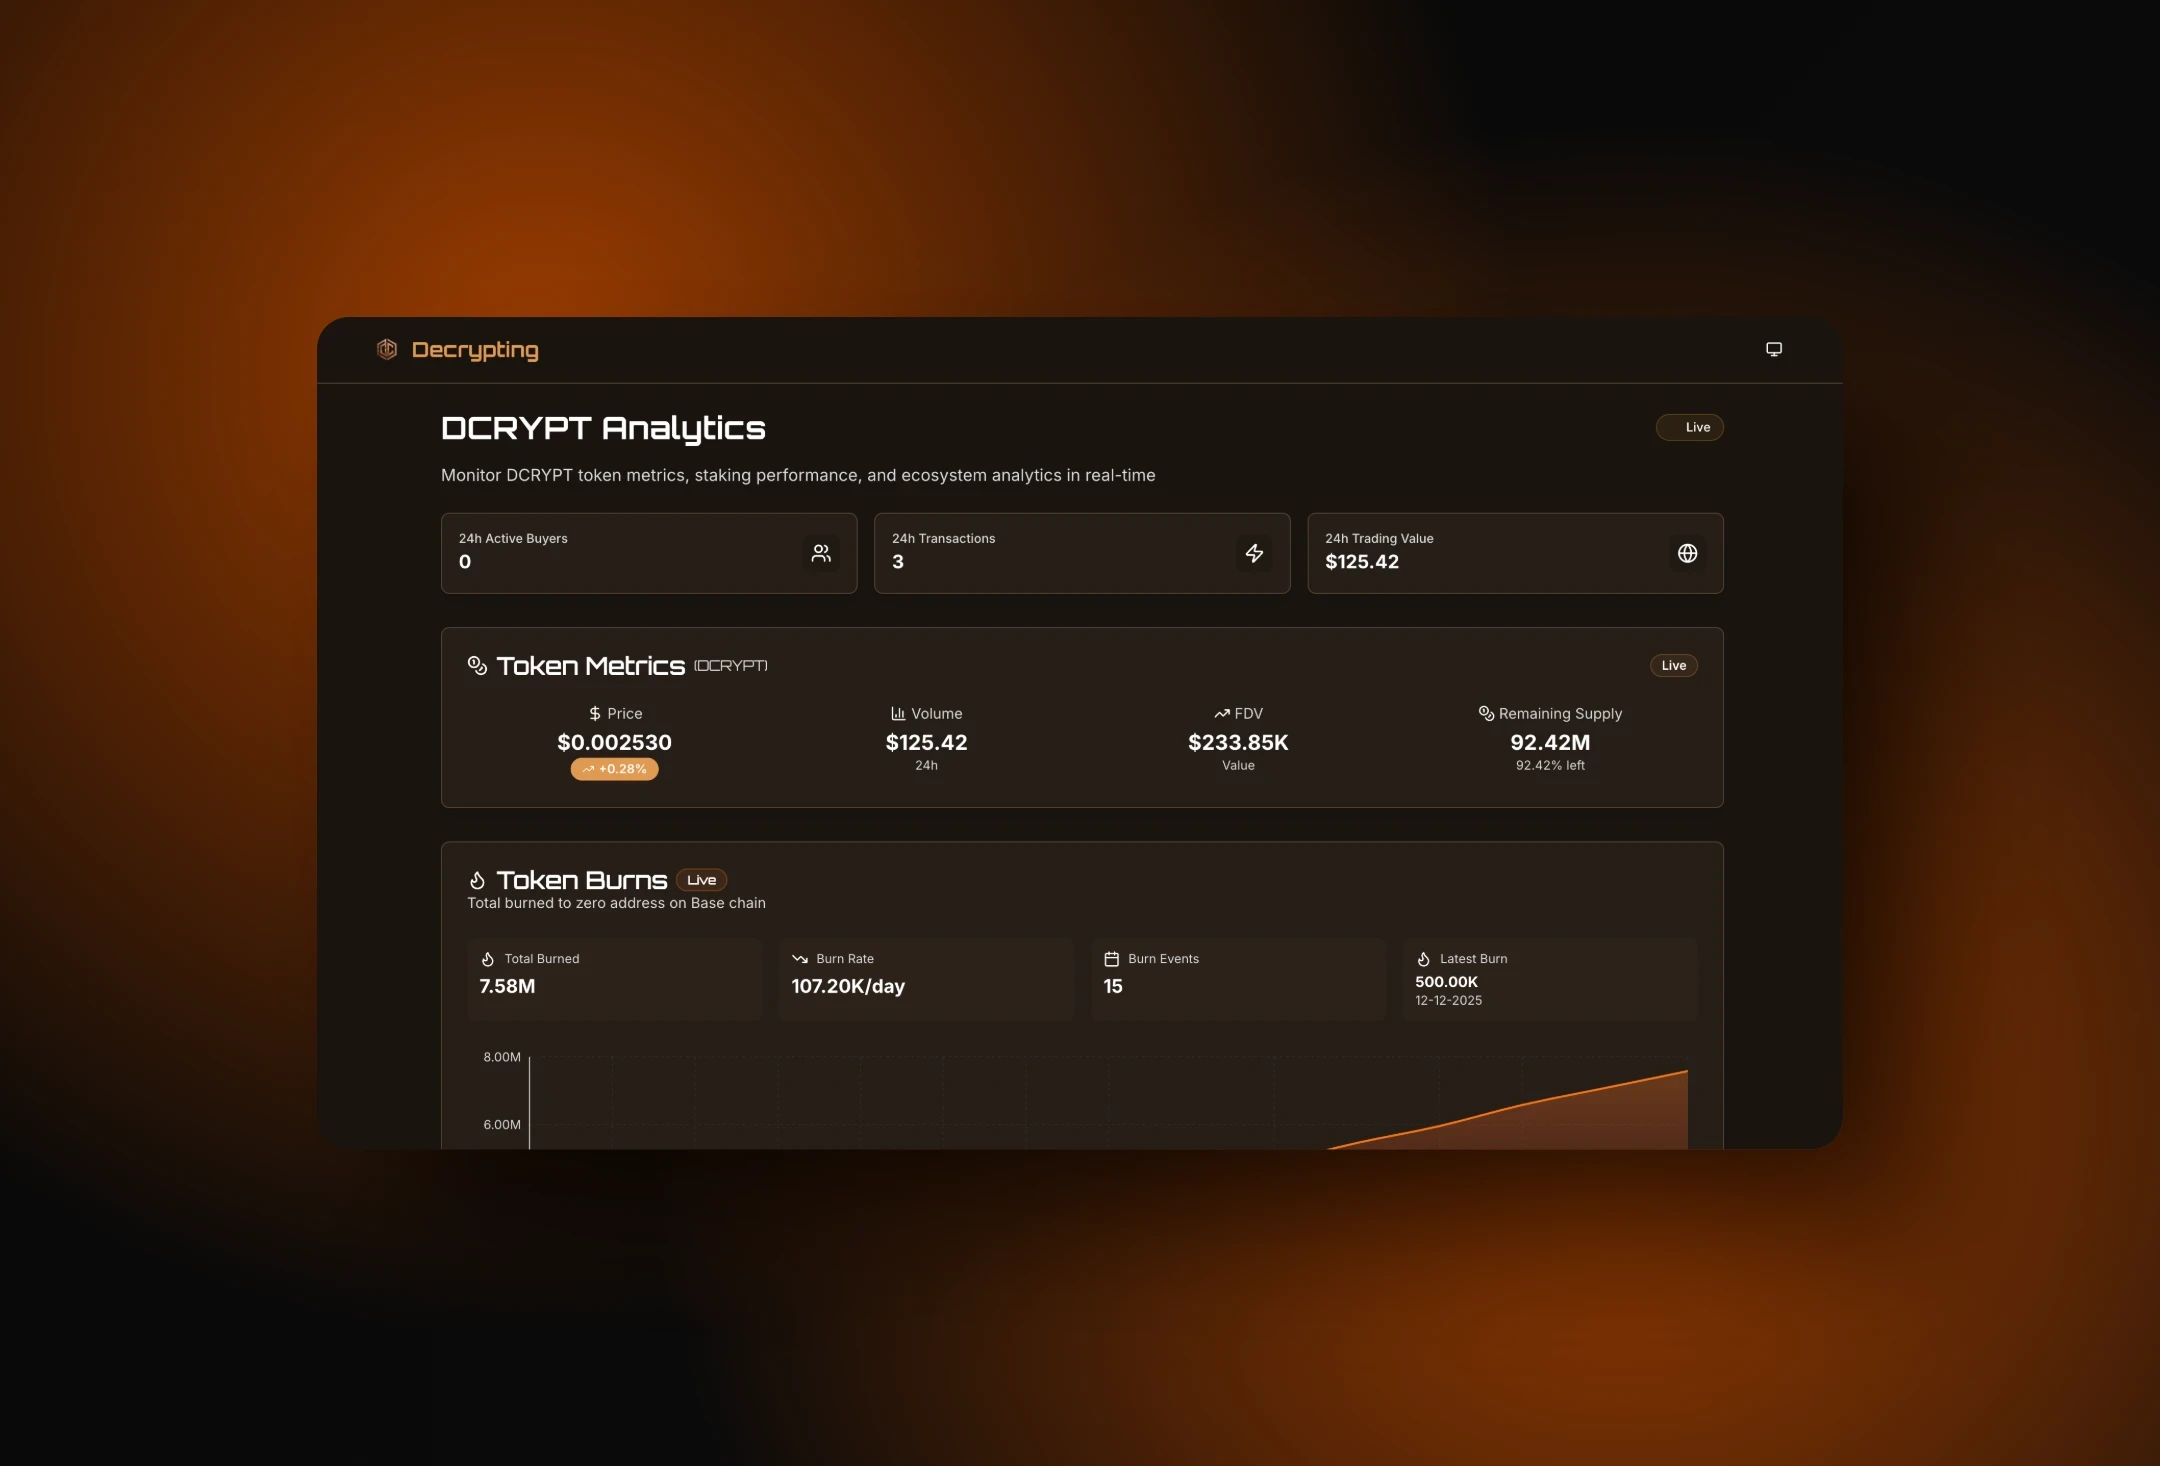
Task: Click the calendar icon next to Burn Events
Action: pos(1111,959)
